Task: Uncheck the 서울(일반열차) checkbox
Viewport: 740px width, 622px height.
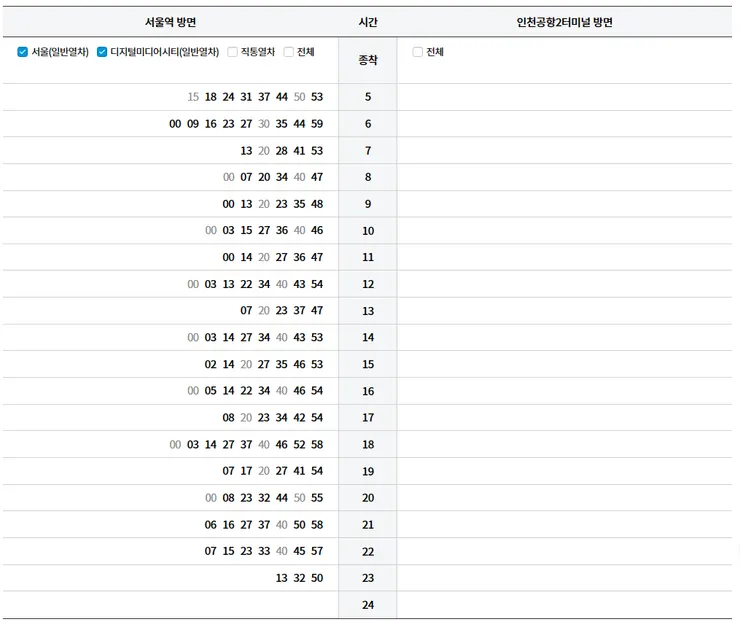Action: (x=23, y=52)
